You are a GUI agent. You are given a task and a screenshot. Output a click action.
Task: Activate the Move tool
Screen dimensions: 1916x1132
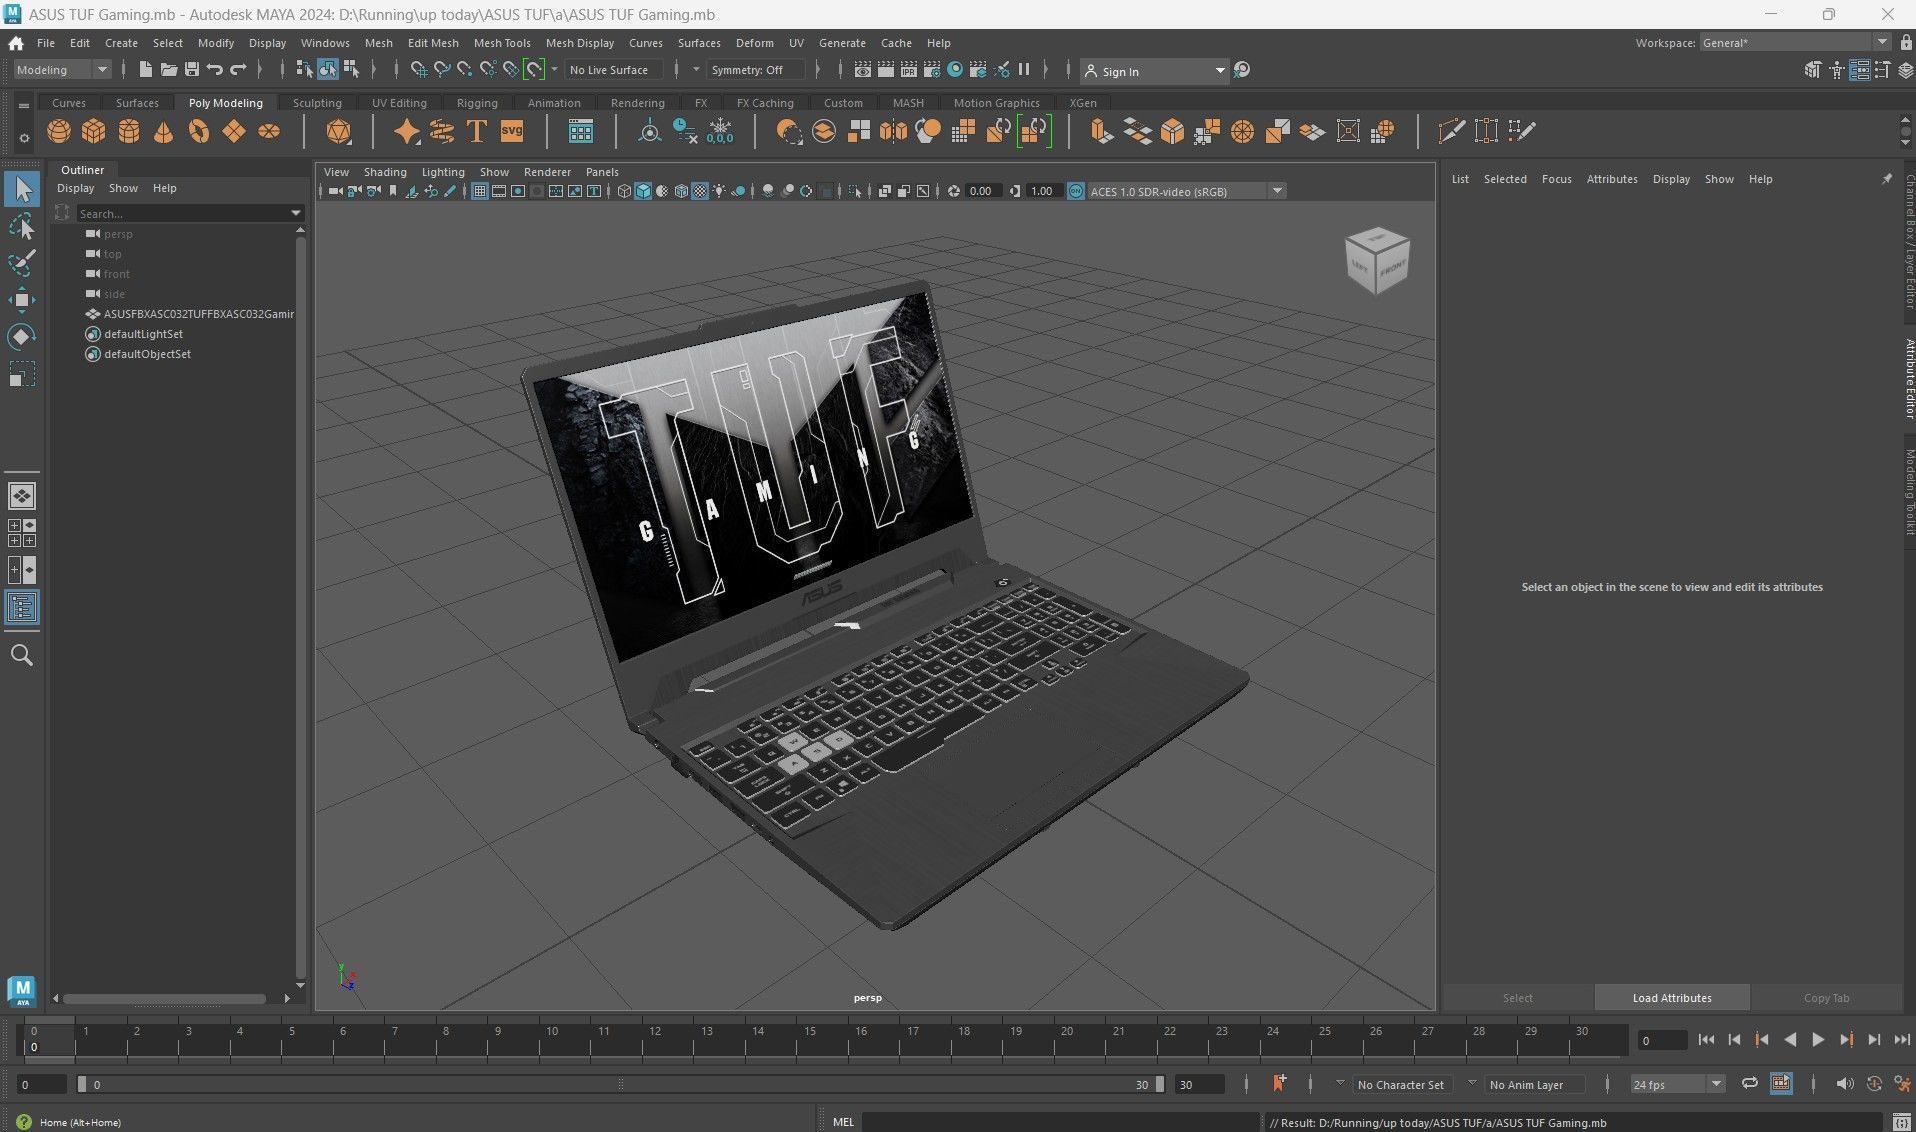click(22, 300)
